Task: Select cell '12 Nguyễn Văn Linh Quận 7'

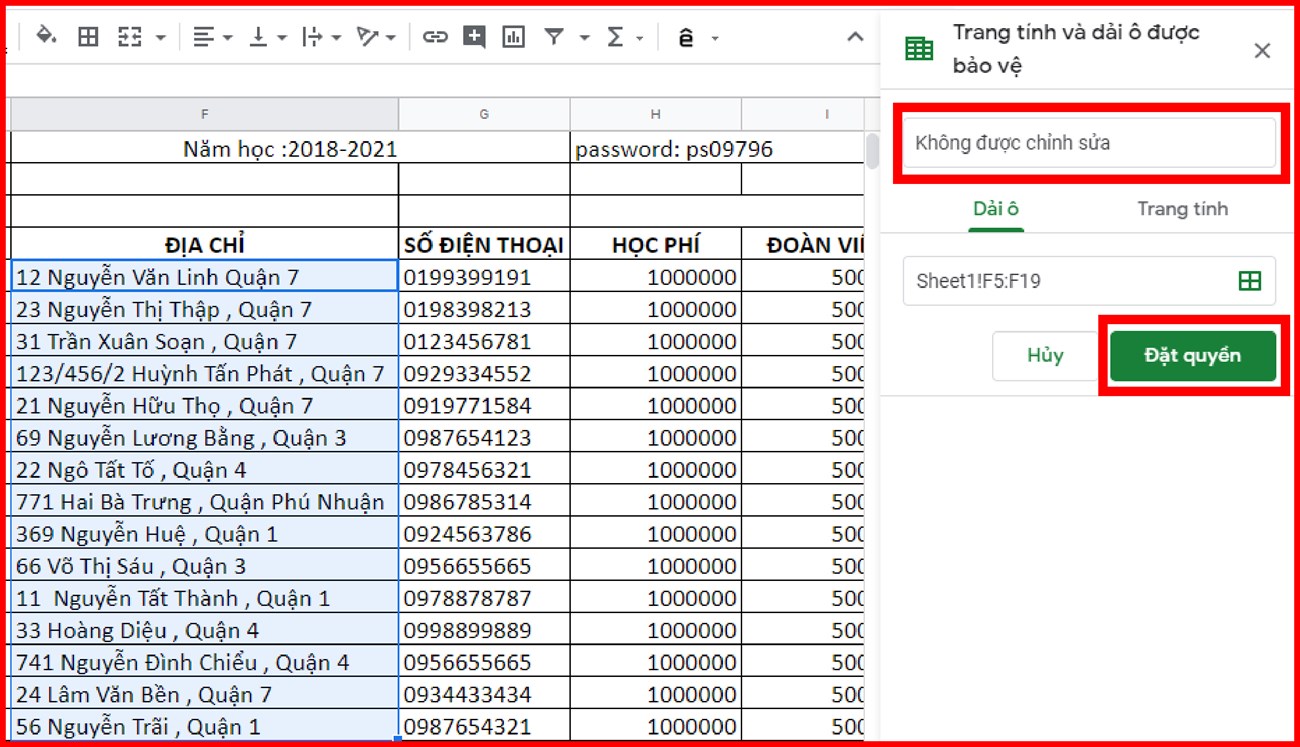Action: [x=204, y=277]
